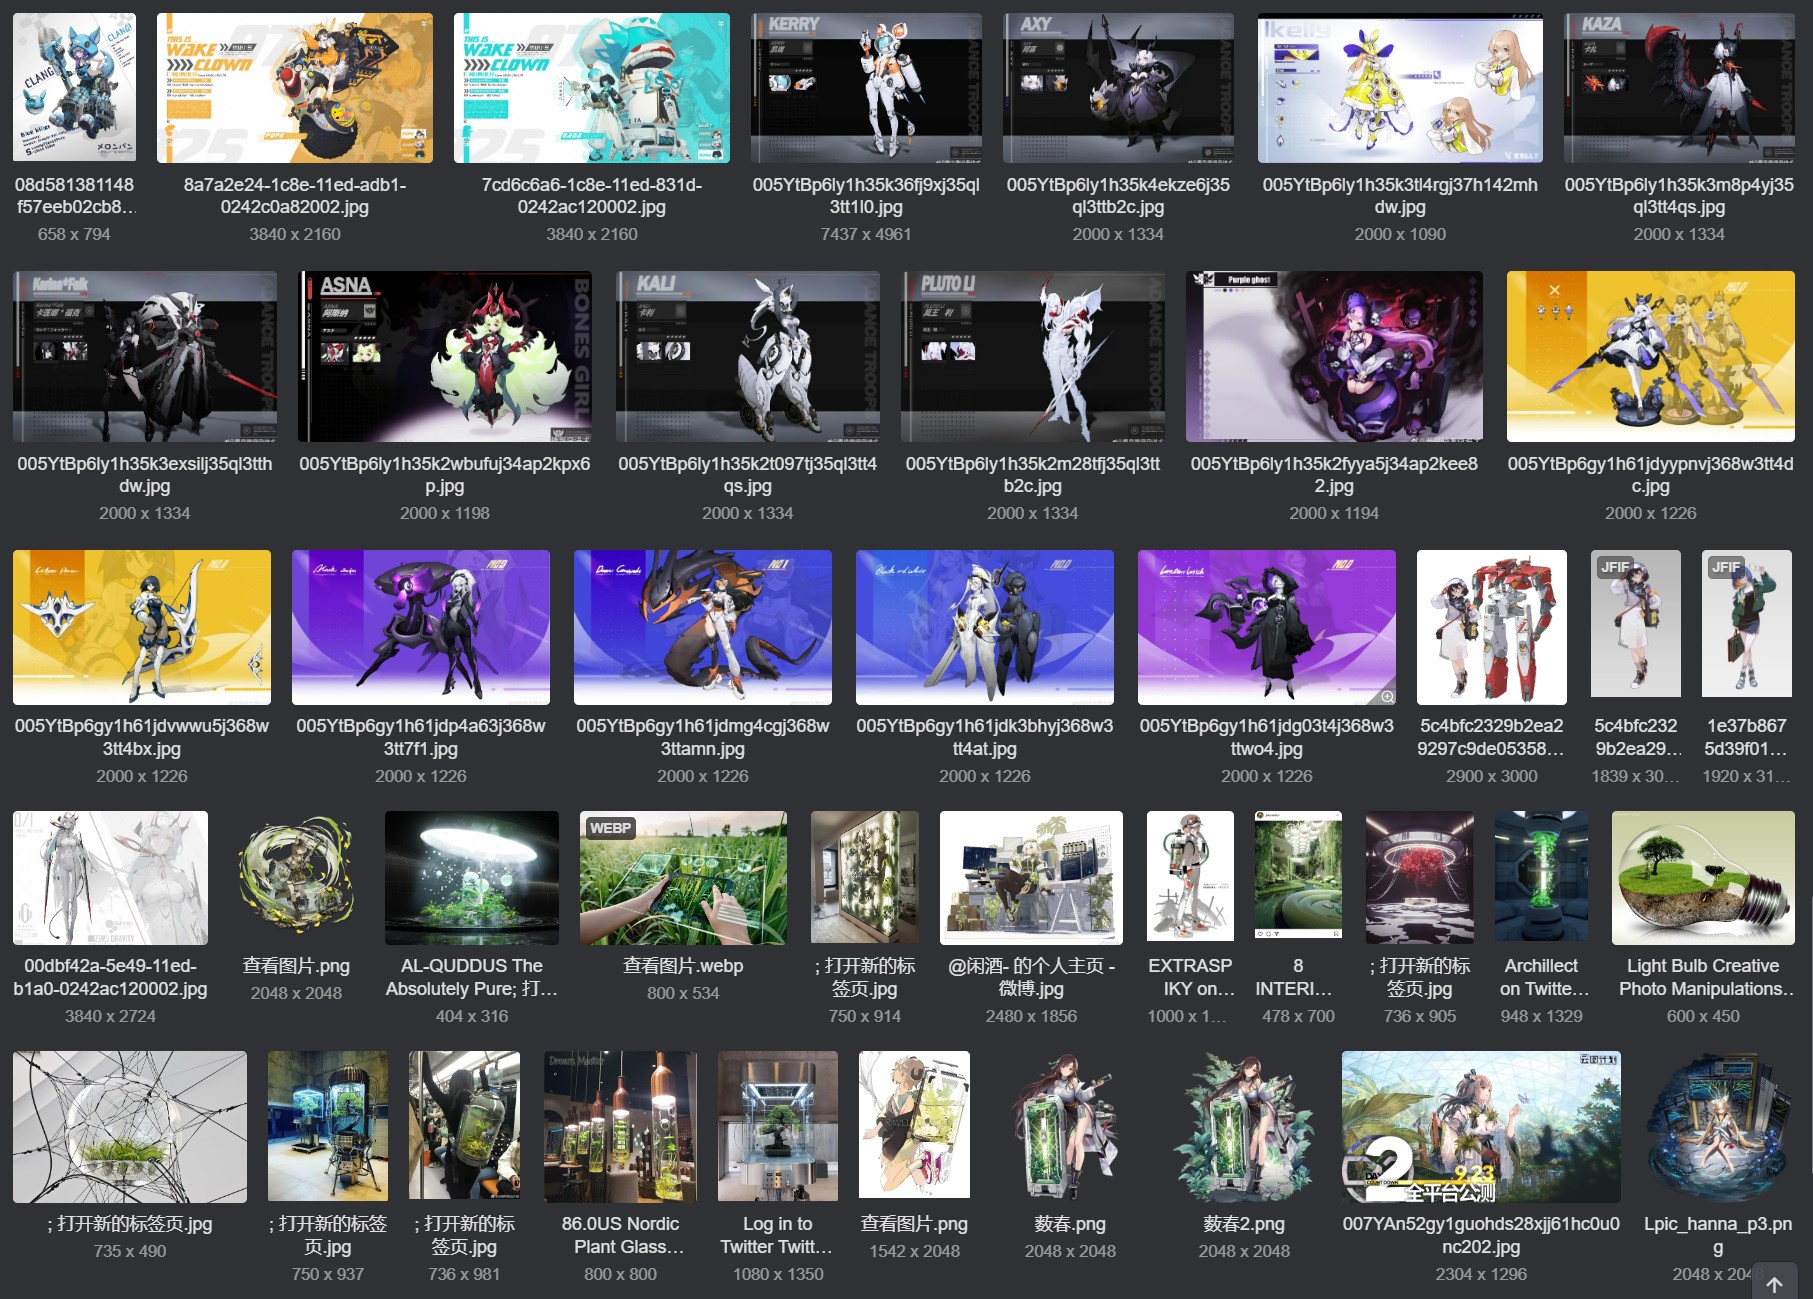Click the scroll-to-top arrow button
1813x1299 pixels.
coord(1775,1284)
